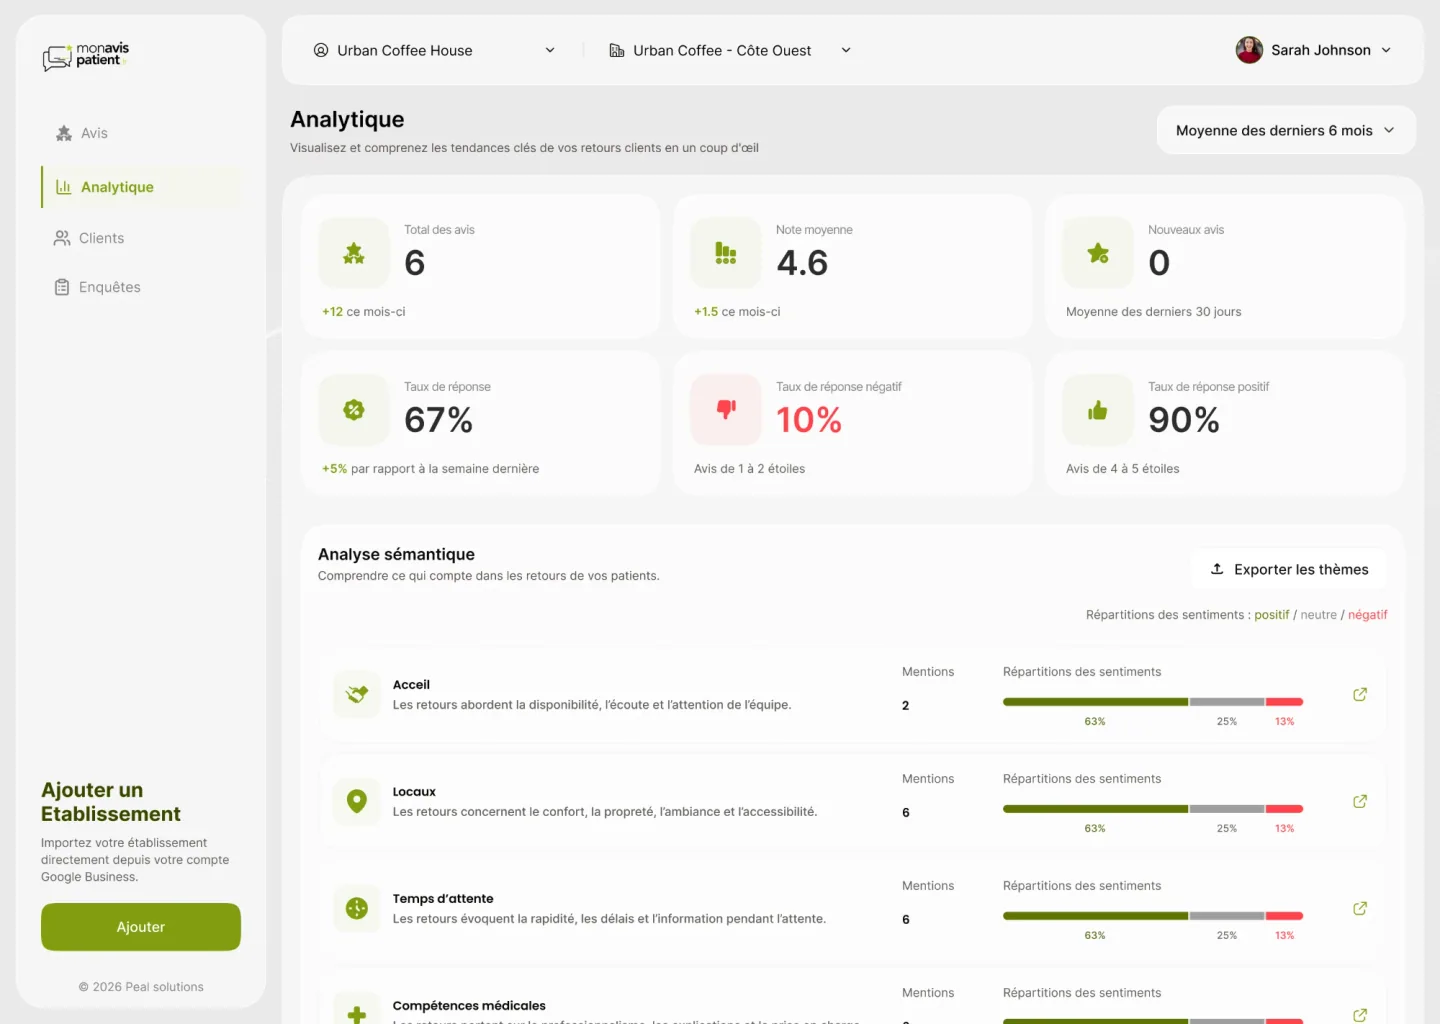Click the 'Temps d'attente' theme title
The width and height of the screenshot is (1440, 1024).
pyautogui.click(x=443, y=899)
